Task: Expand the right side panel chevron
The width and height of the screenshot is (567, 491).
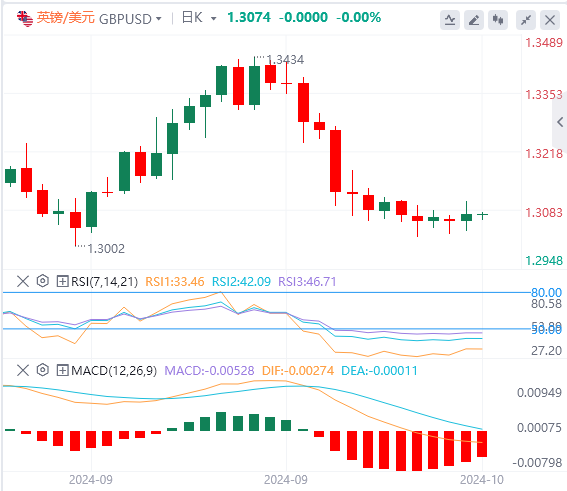Action: pos(560,122)
